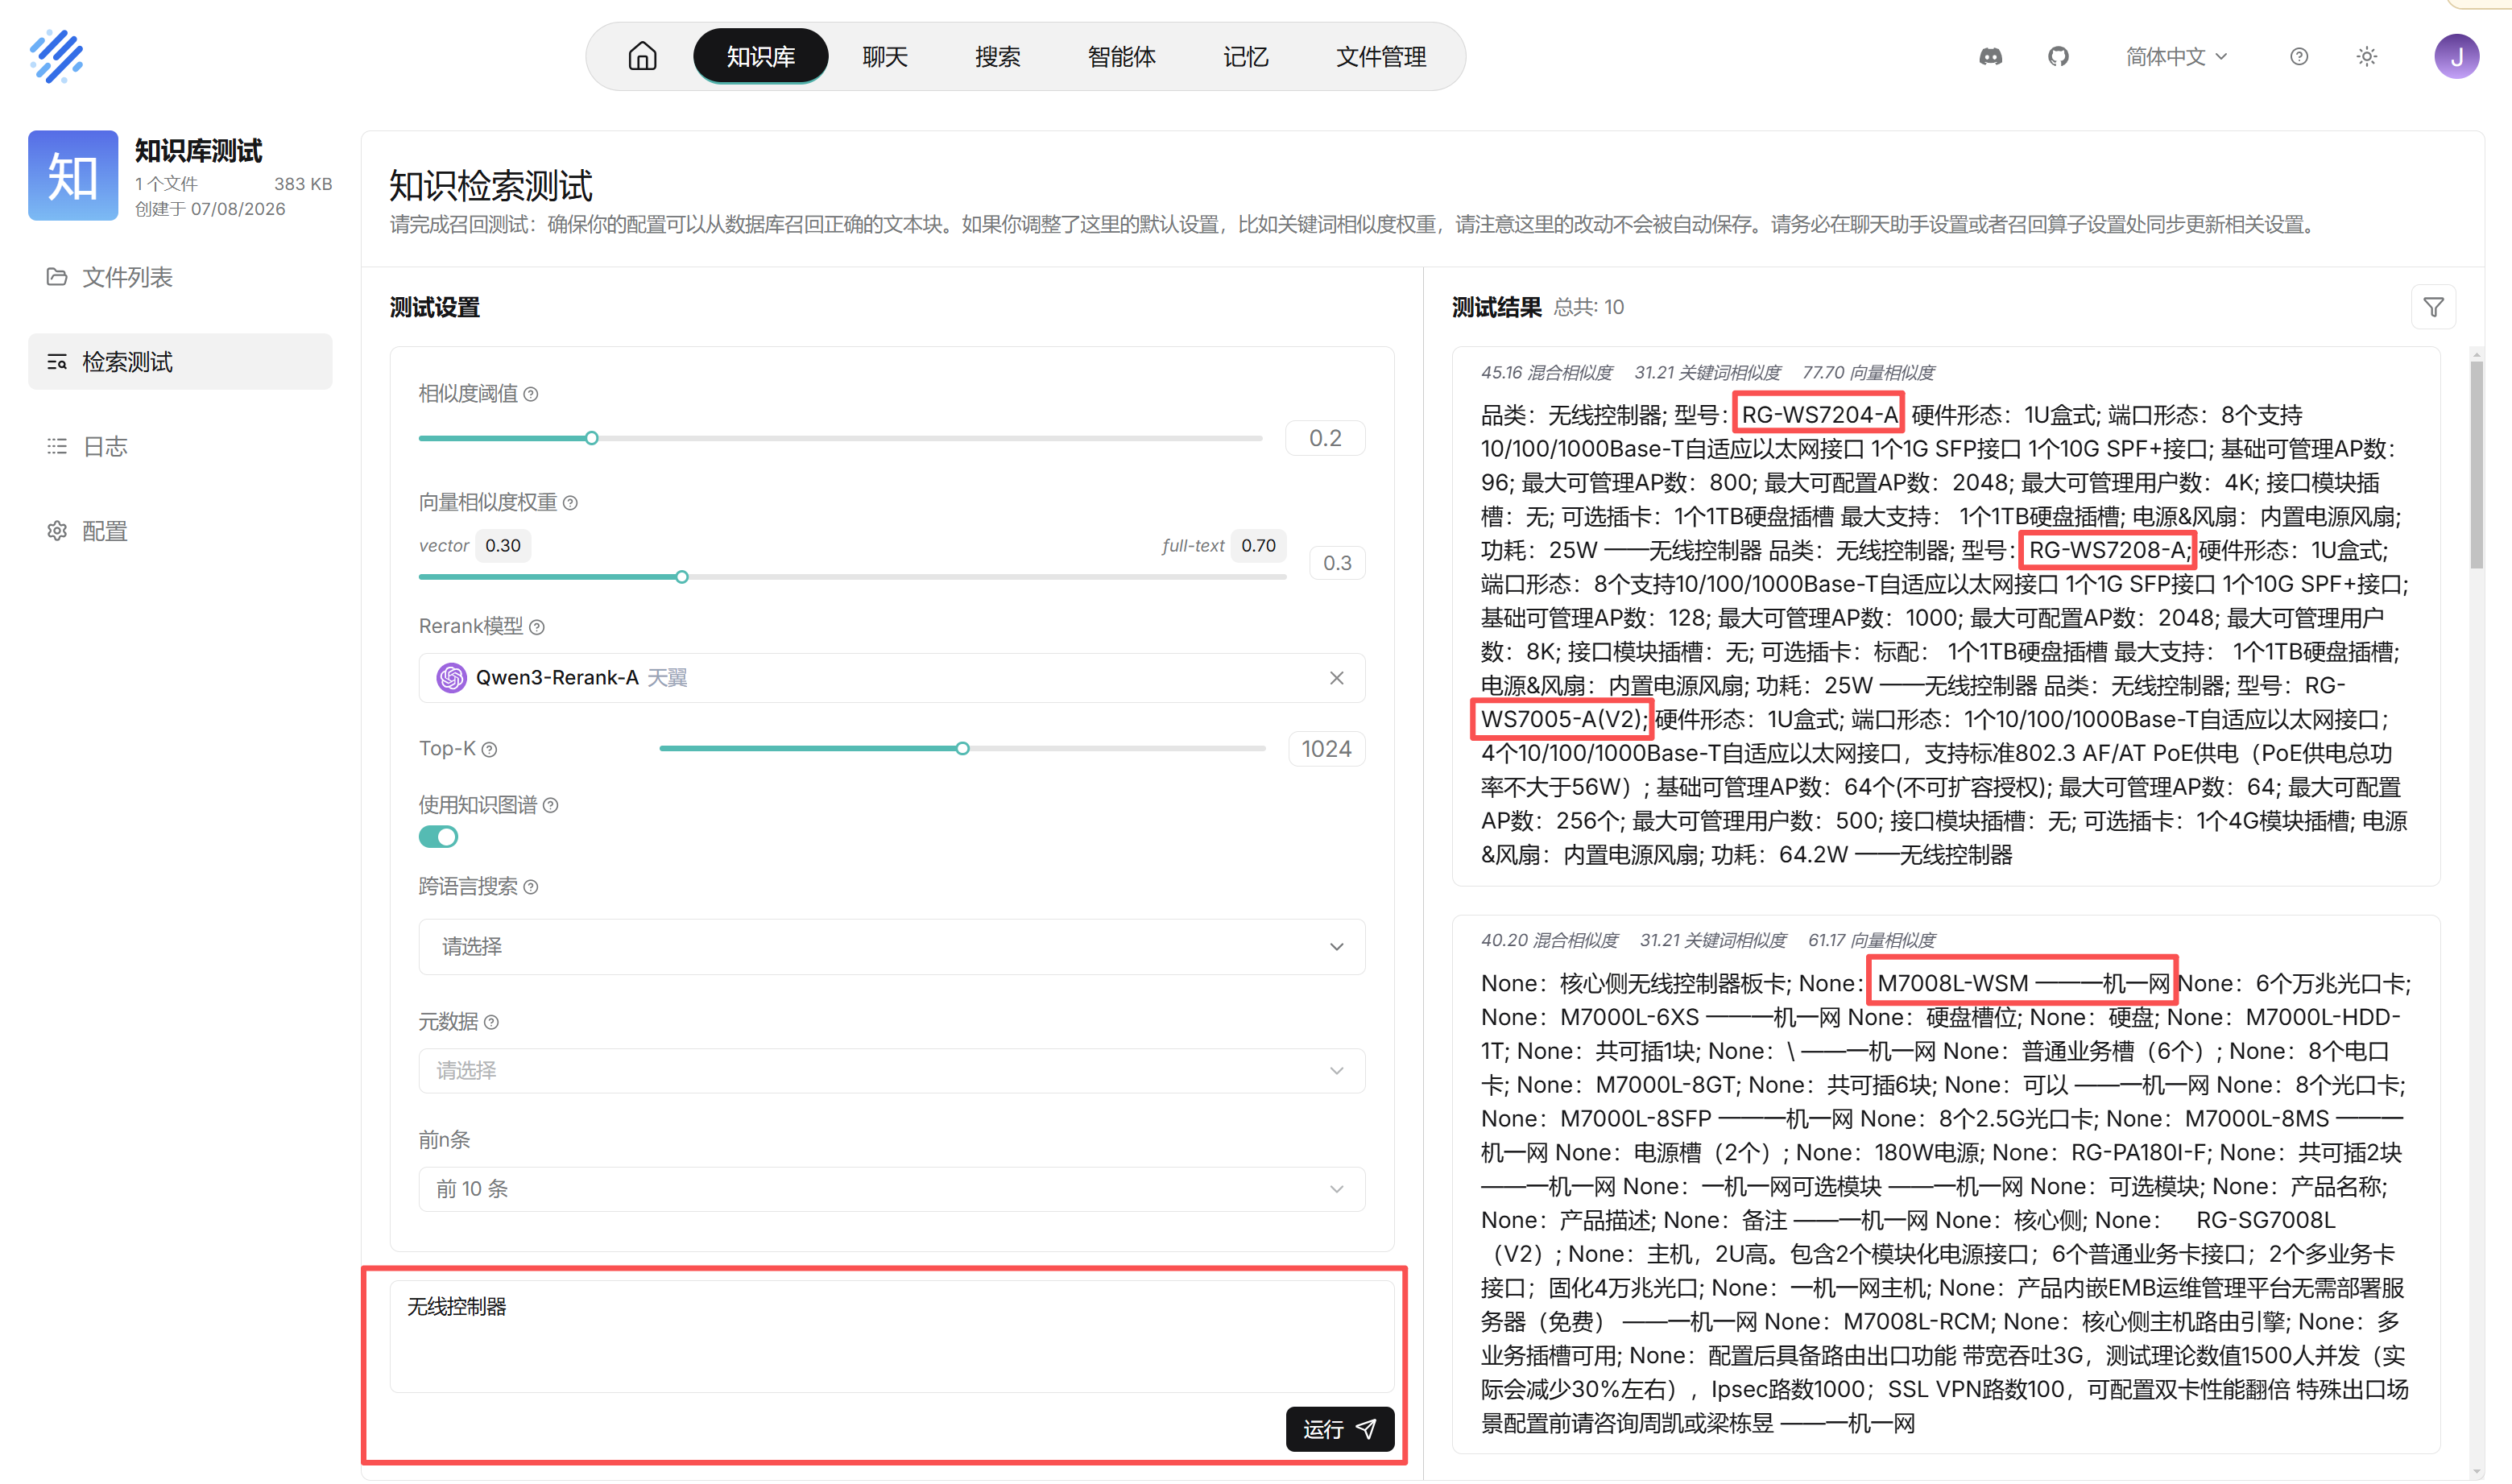2512x1484 pixels.
Task: Click the 40.20 混合相似度 score
Action: tap(1549, 940)
